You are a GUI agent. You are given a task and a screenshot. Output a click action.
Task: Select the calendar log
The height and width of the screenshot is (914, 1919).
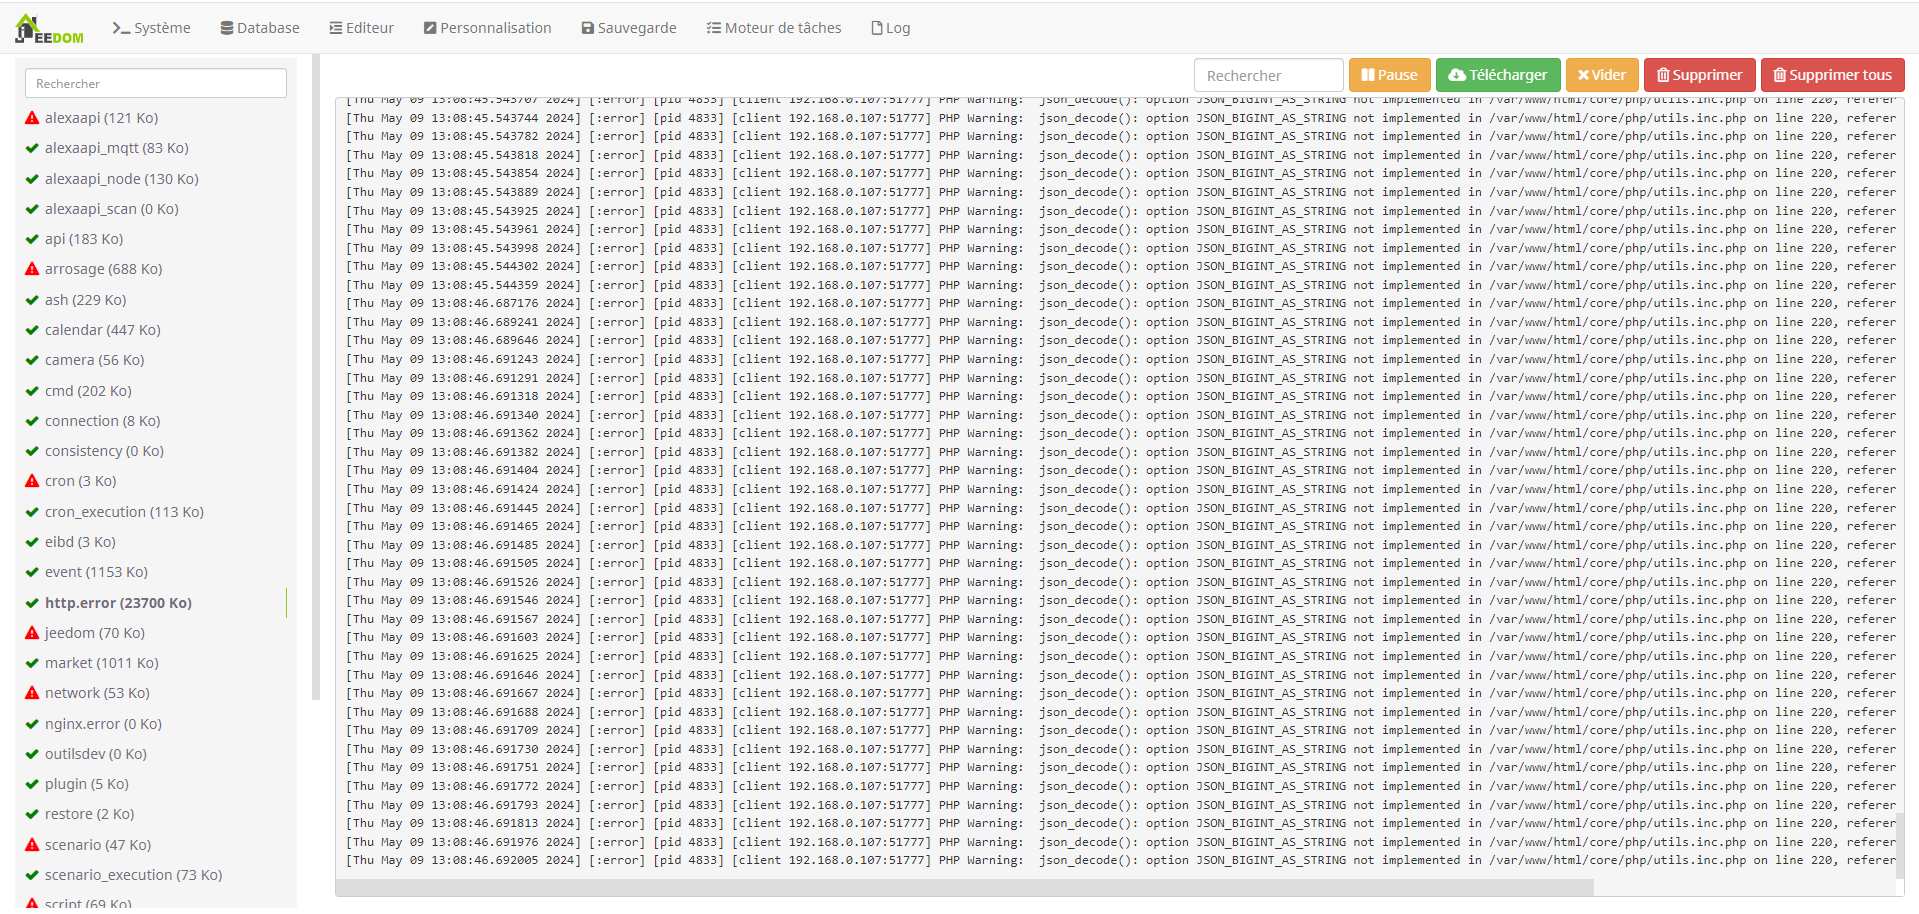tap(102, 330)
